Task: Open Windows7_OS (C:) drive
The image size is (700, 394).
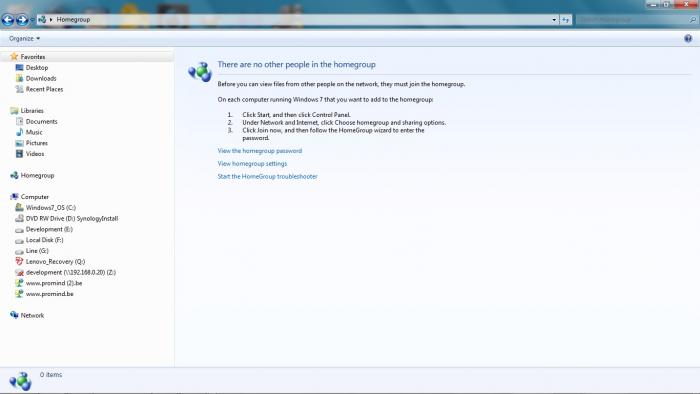Action: click(x=50, y=207)
